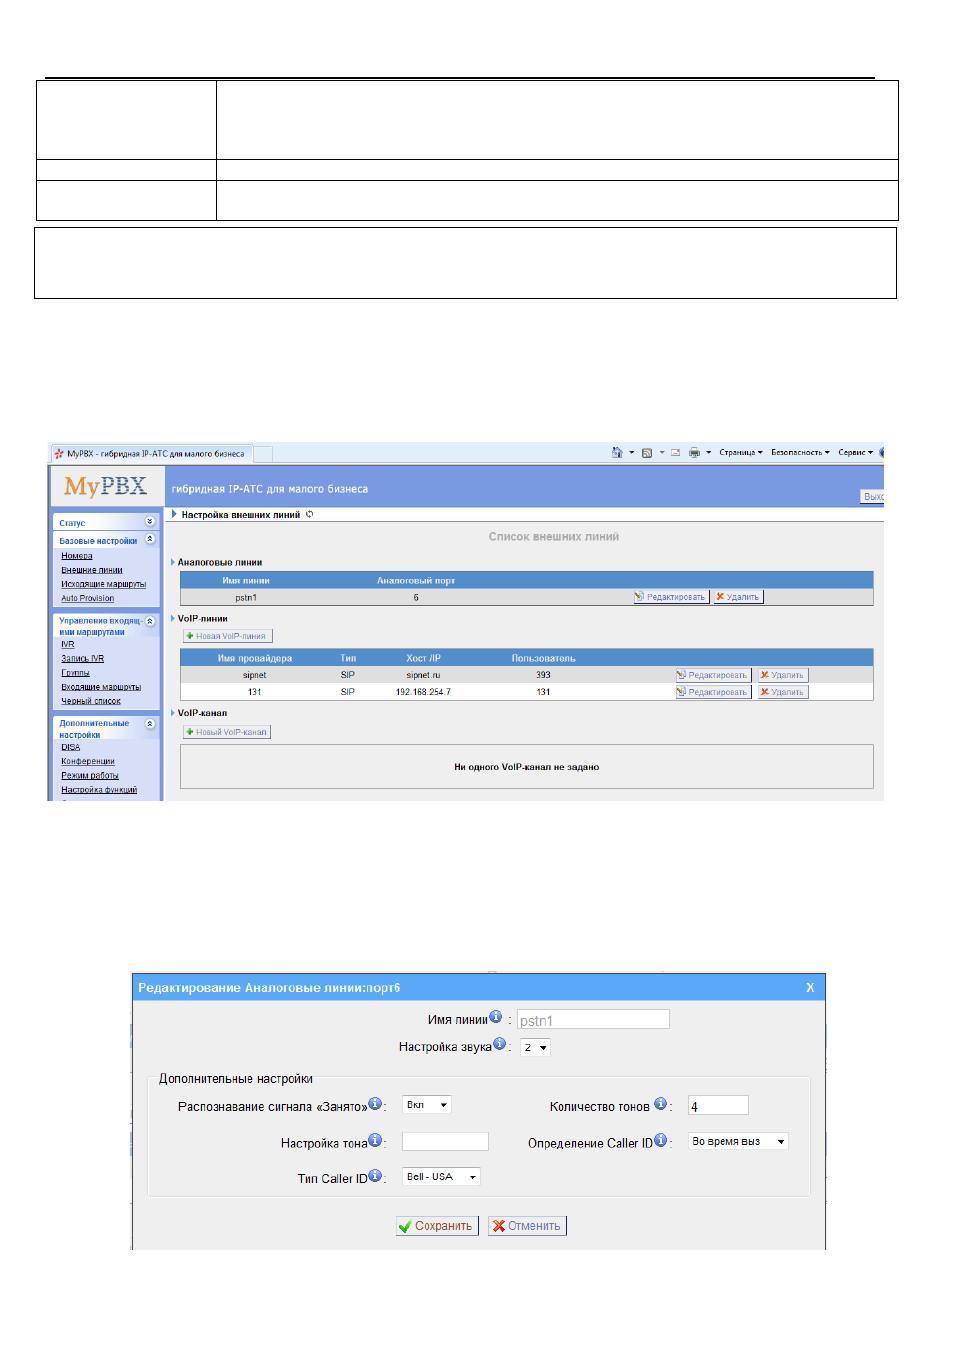Click the browser home icon
954x1350 pixels.
pyautogui.click(x=617, y=453)
